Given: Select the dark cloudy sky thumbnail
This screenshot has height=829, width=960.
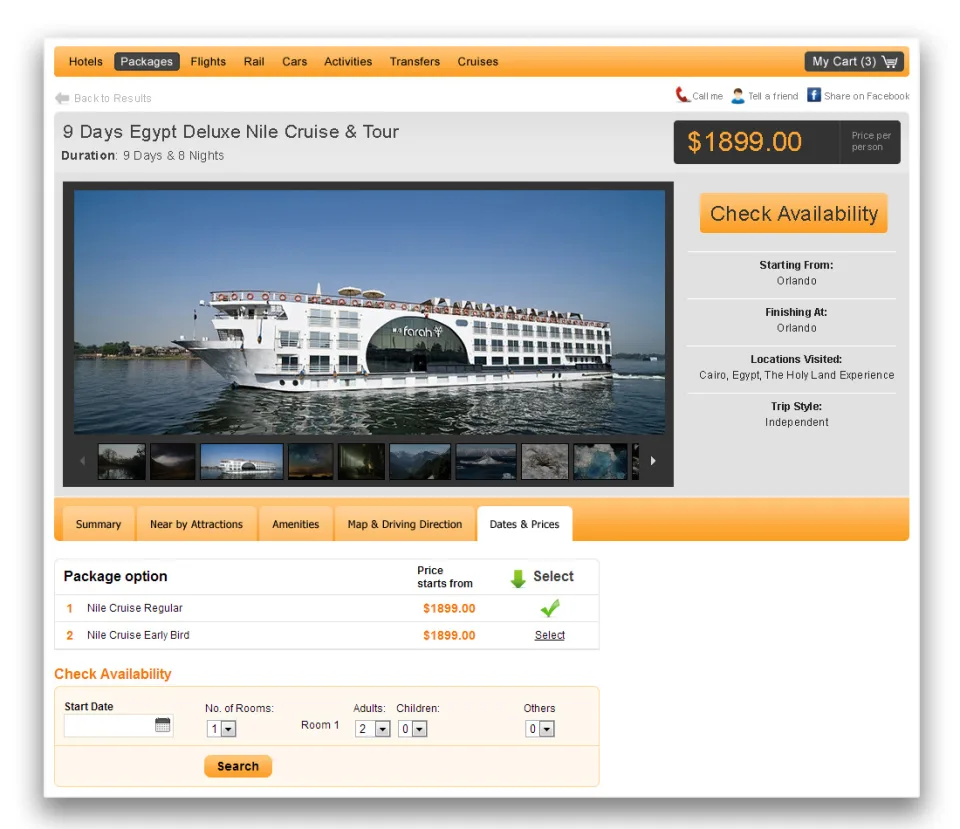Looking at the screenshot, I should pos(173,461).
